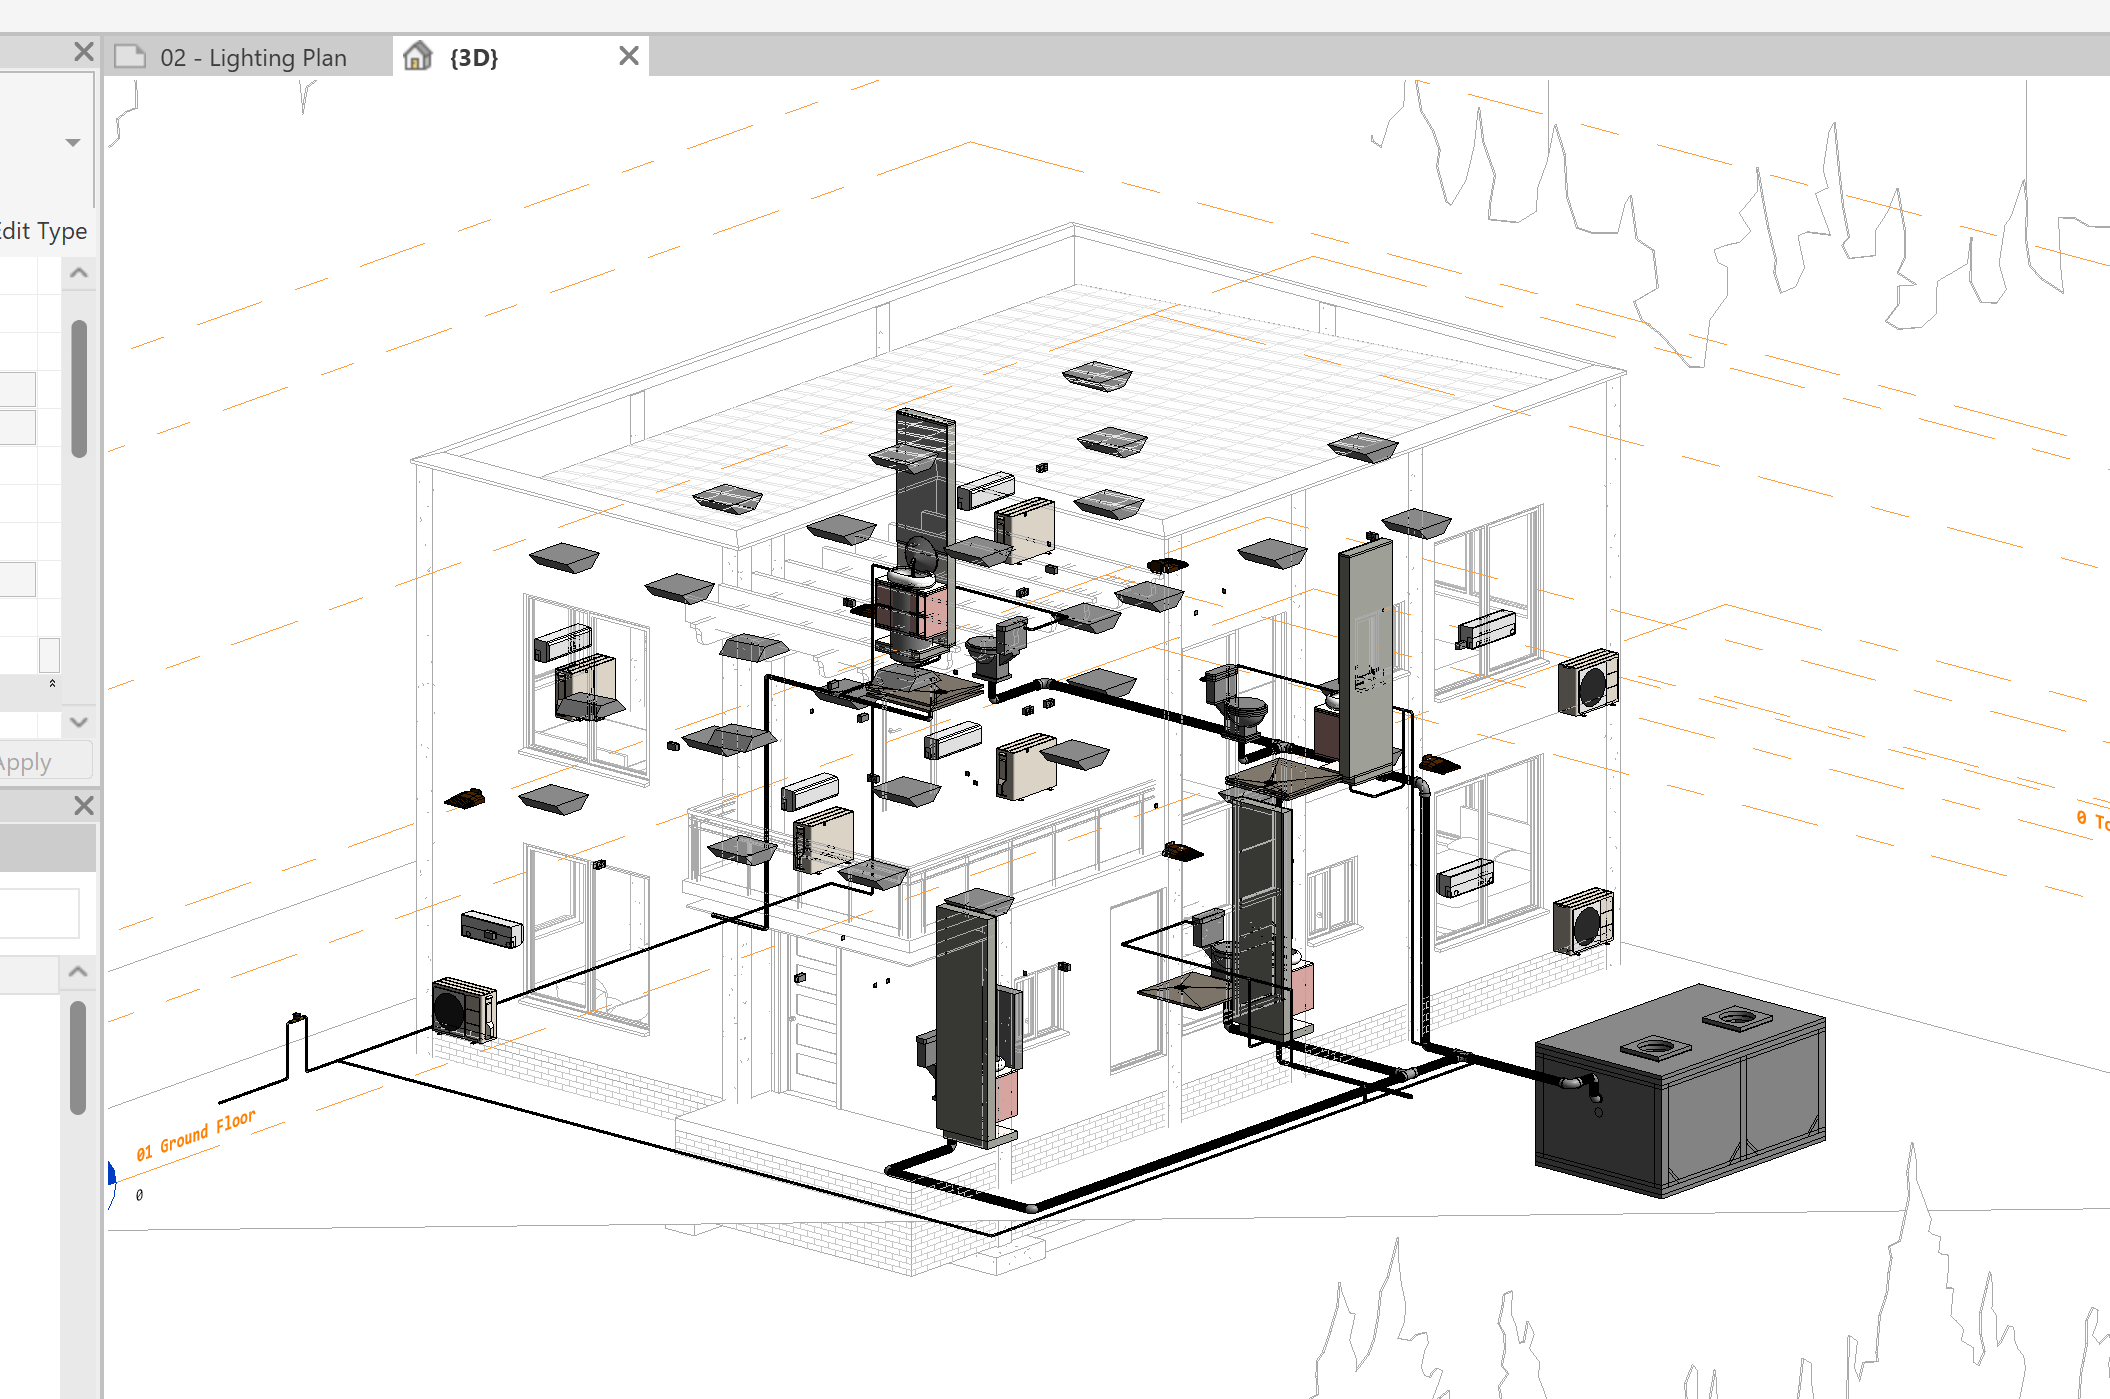This screenshot has width=2110, height=1399.
Task: Click the house icon on the {3D} tab
Action: click(x=418, y=56)
